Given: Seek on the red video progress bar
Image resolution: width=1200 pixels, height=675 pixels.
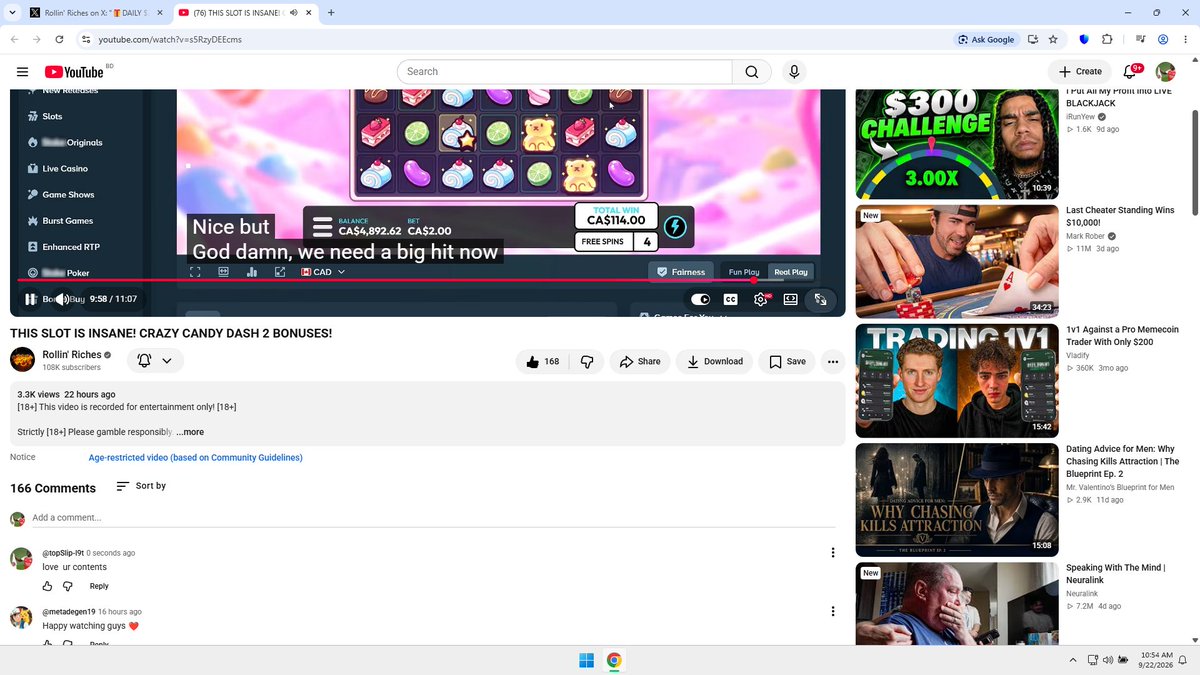Looking at the screenshot, I should (427, 280).
